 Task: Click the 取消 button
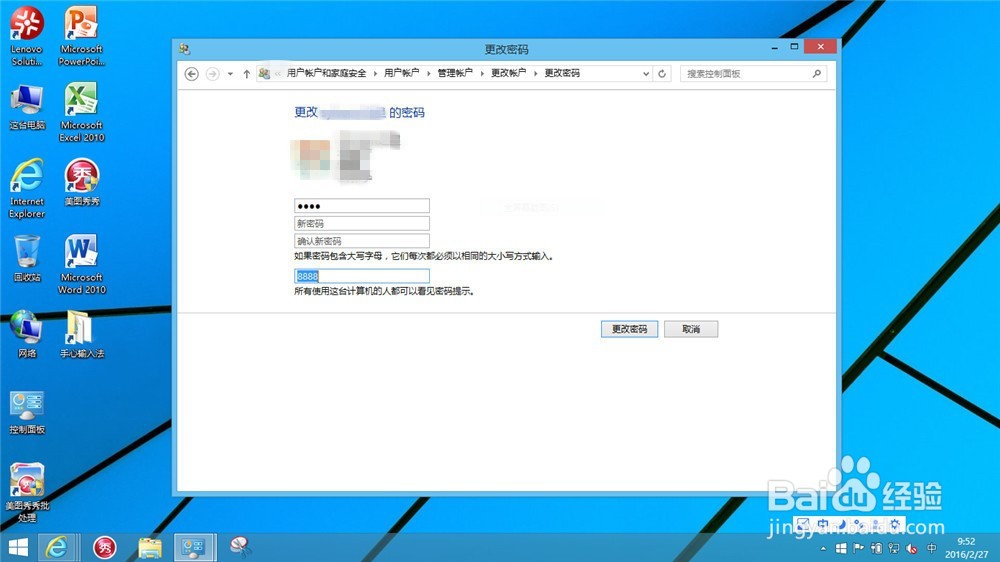691,329
